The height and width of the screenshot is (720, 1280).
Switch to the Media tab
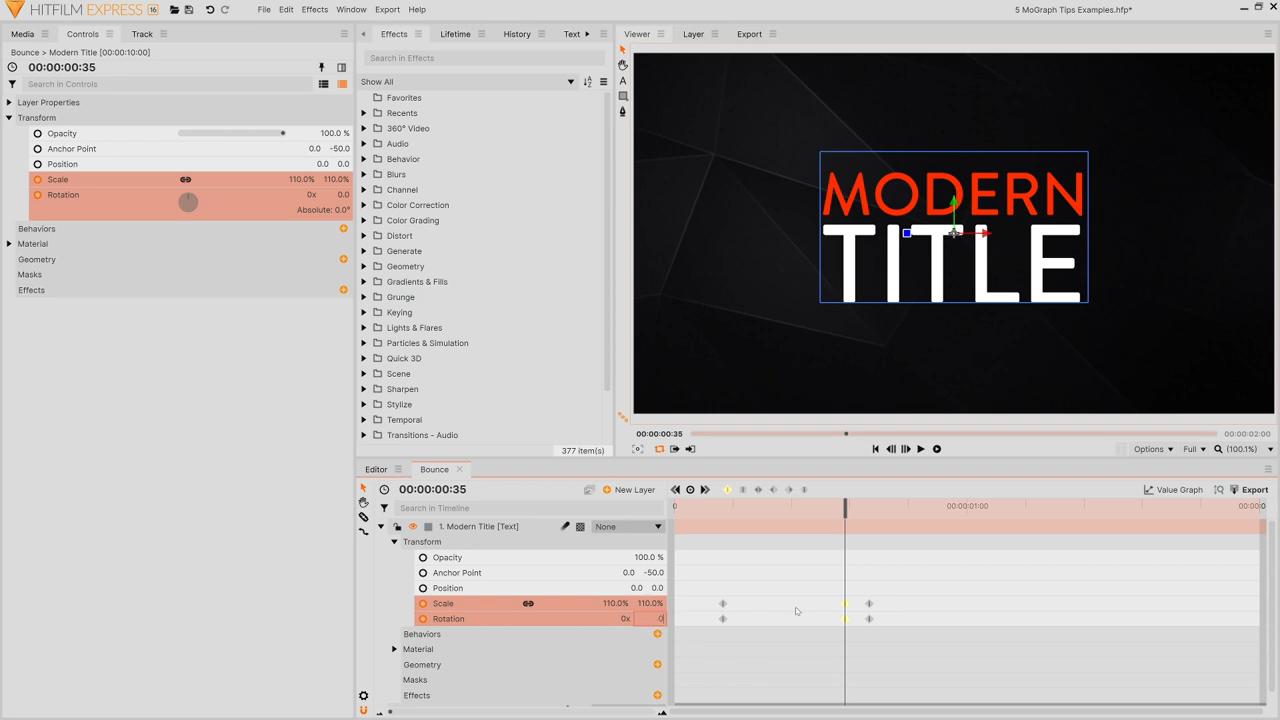tap(22, 34)
